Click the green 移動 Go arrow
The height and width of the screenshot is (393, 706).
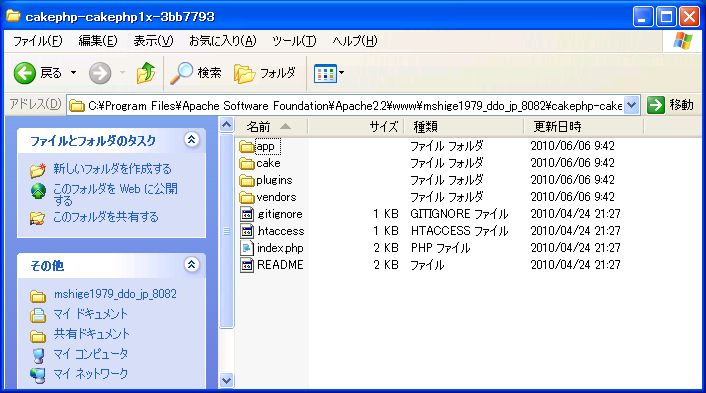pyautogui.click(x=656, y=105)
